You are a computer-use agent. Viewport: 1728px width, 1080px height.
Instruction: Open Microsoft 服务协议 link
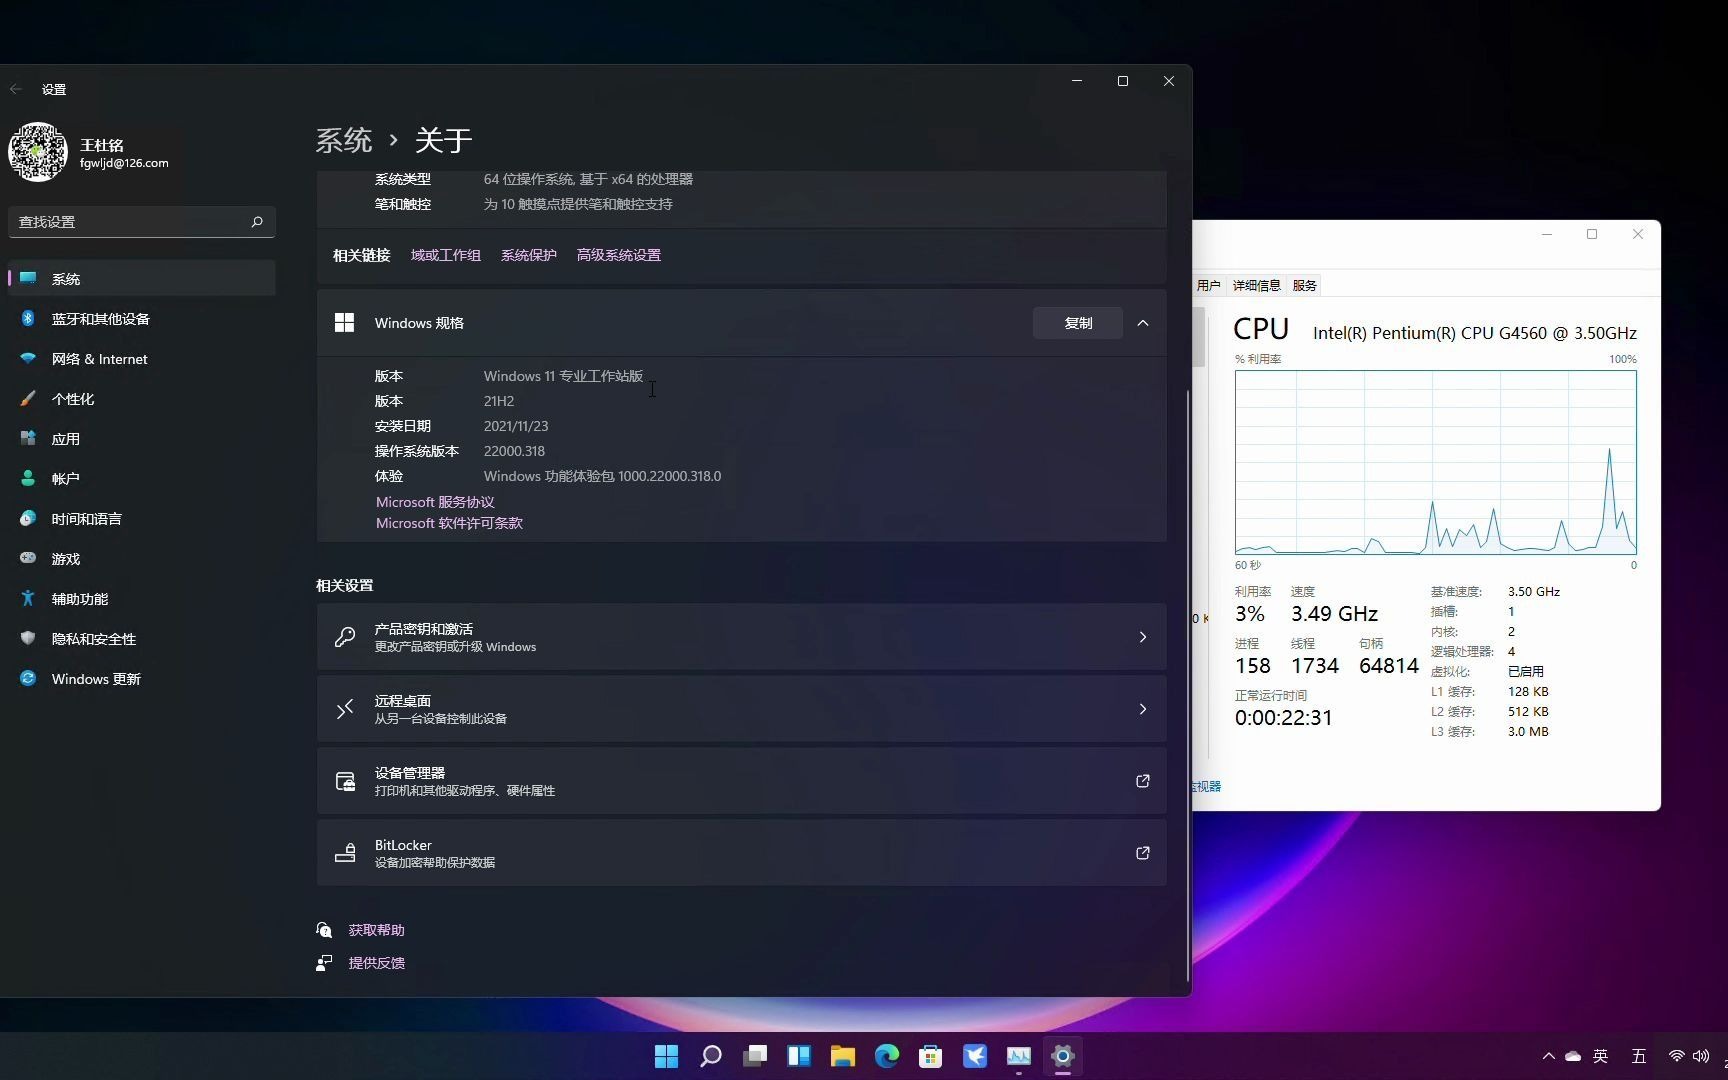pyautogui.click(x=434, y=501)
